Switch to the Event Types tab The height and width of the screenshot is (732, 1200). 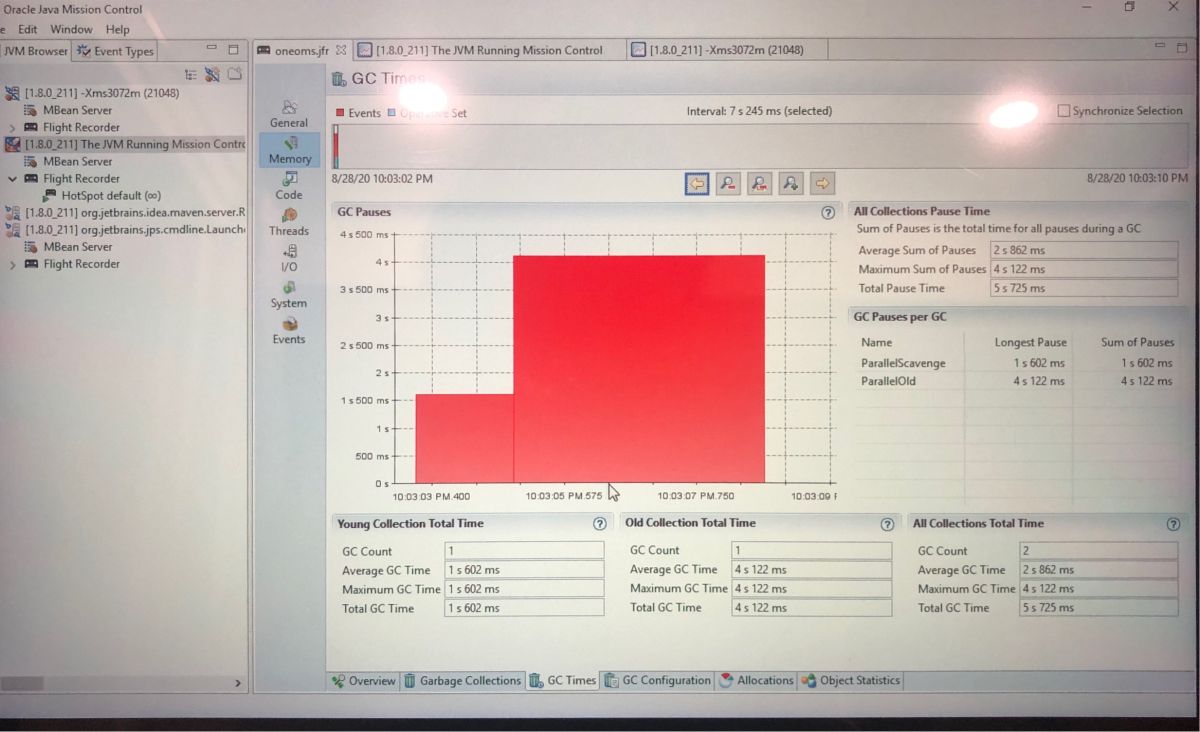tap(115, 51)
